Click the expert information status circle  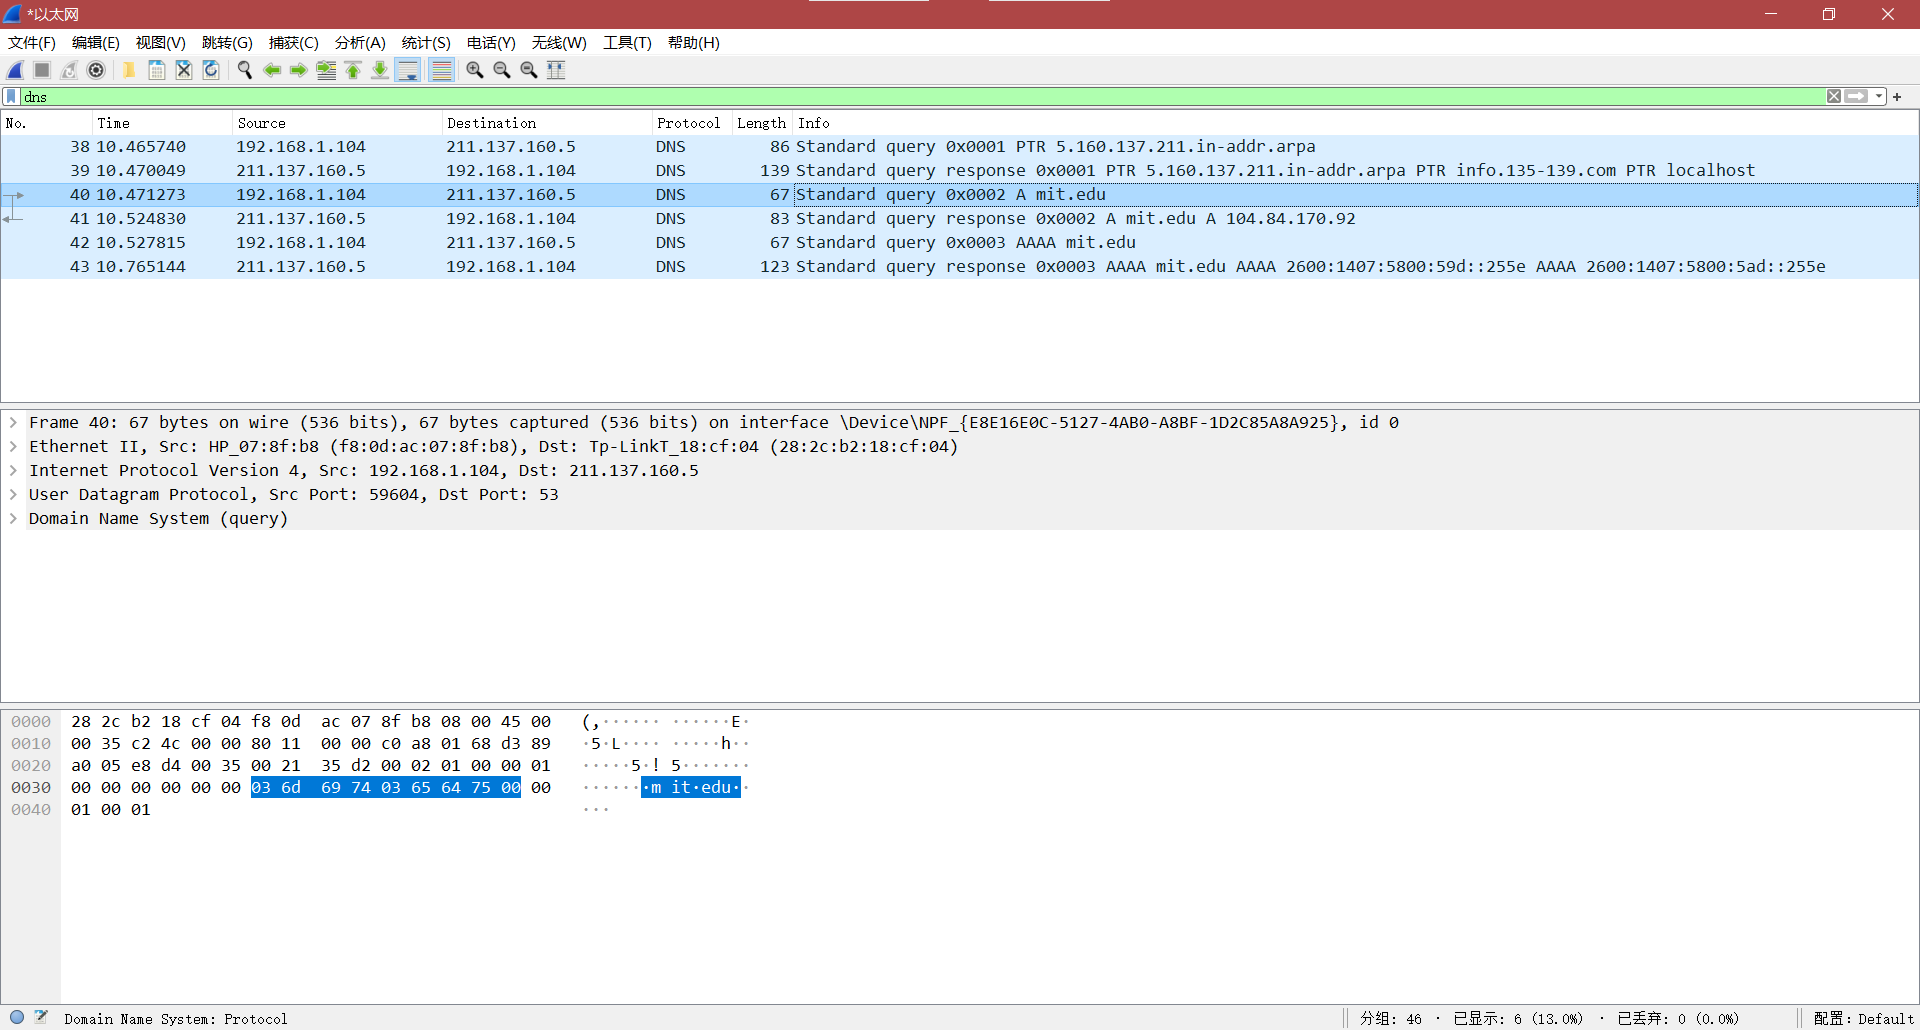(17, 1017)
